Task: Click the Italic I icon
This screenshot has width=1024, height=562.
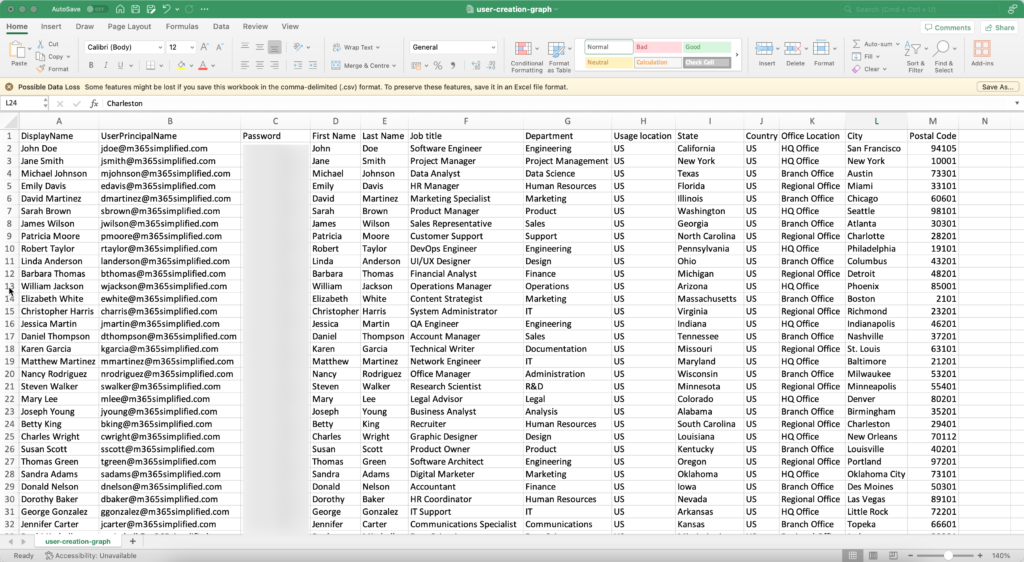Action: (x=106, y=65)
